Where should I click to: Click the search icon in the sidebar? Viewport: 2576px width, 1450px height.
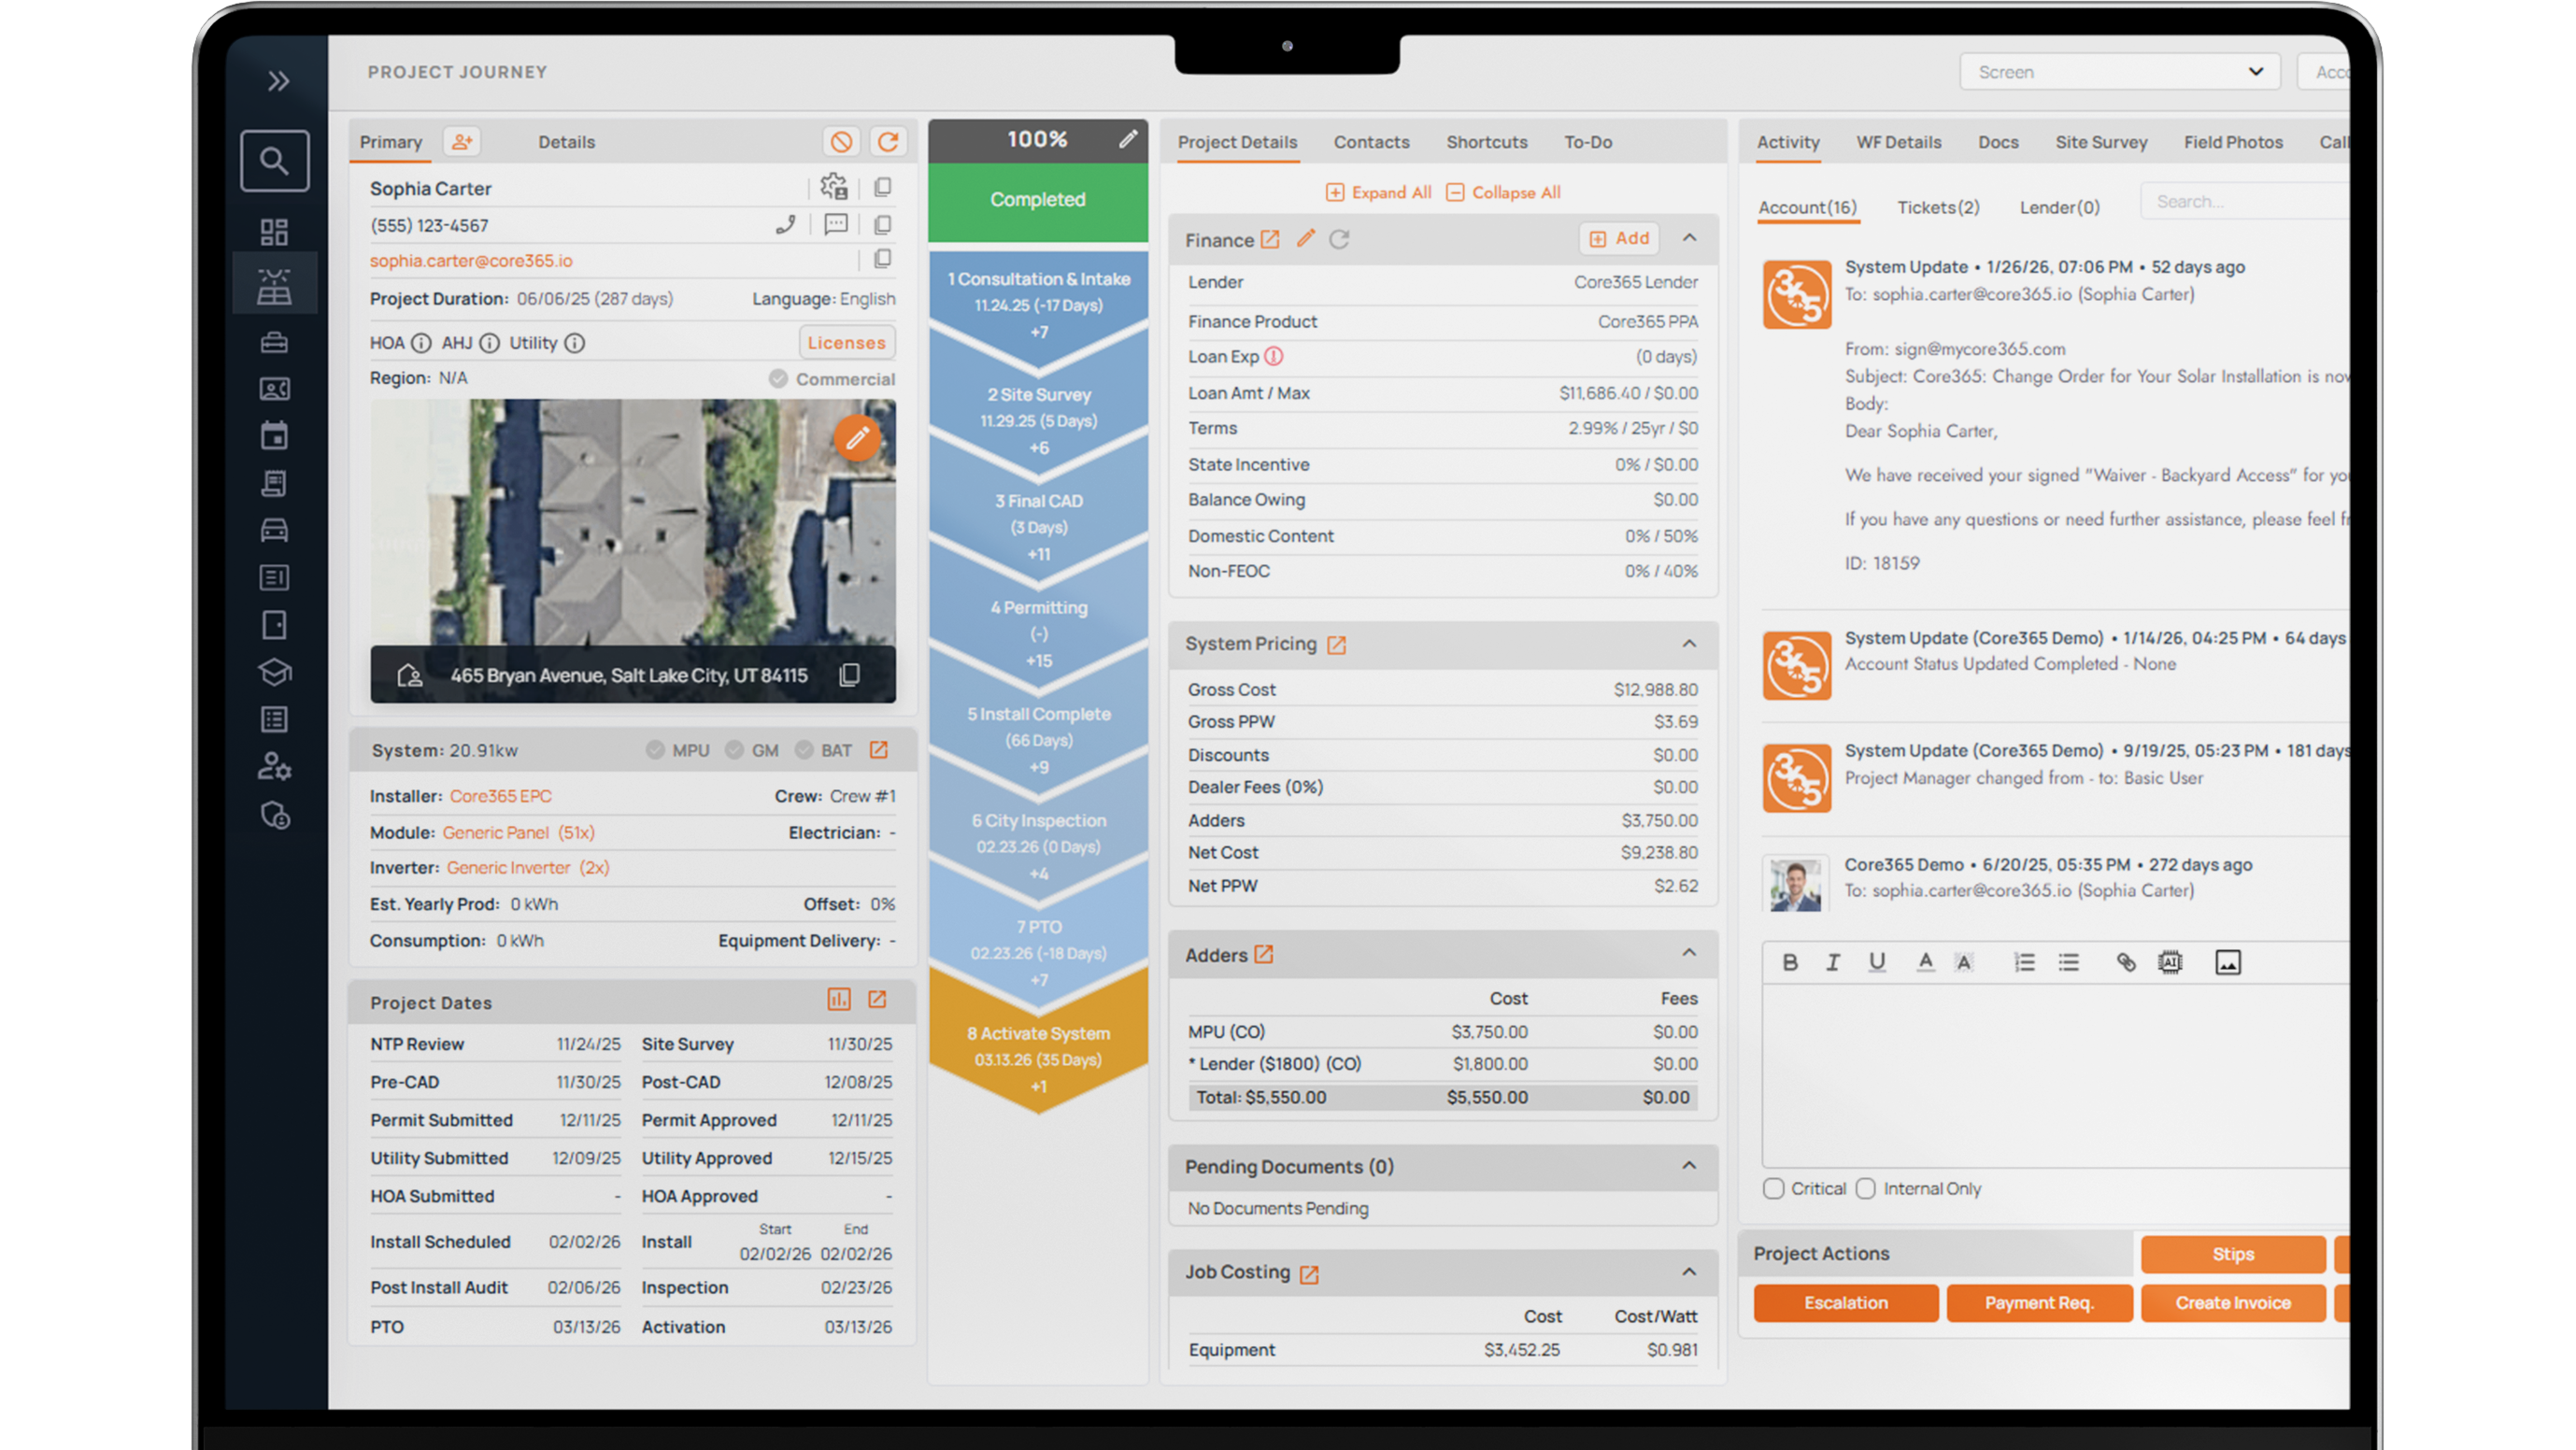pyautogui.click(x=274, y=161)
